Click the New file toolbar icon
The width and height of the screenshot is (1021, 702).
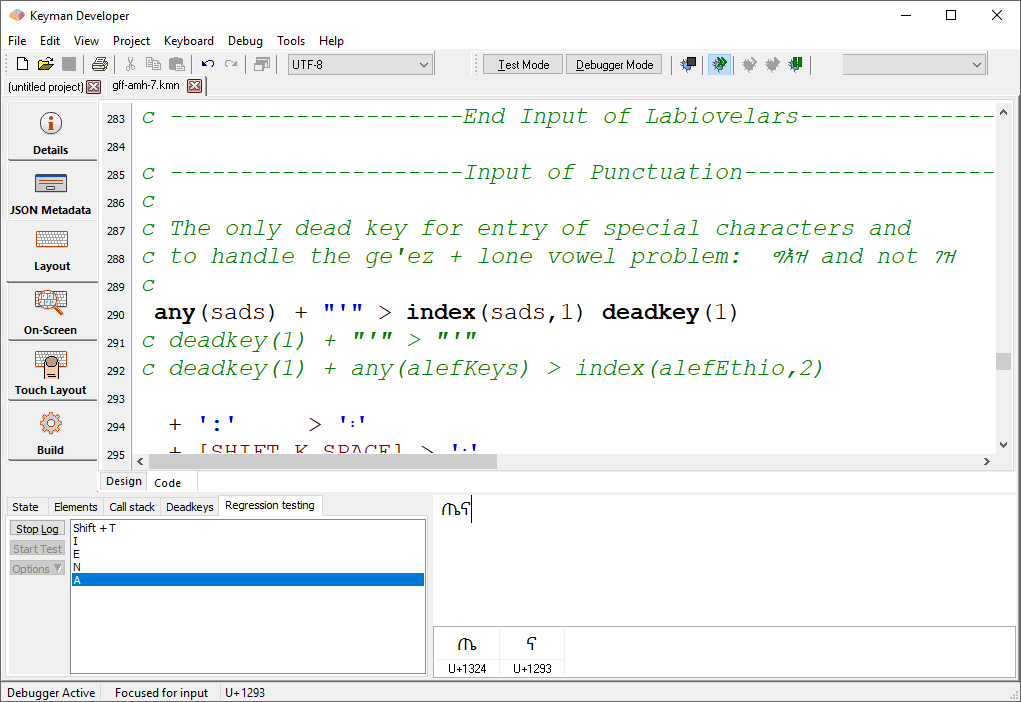click(x=22, y=64)
